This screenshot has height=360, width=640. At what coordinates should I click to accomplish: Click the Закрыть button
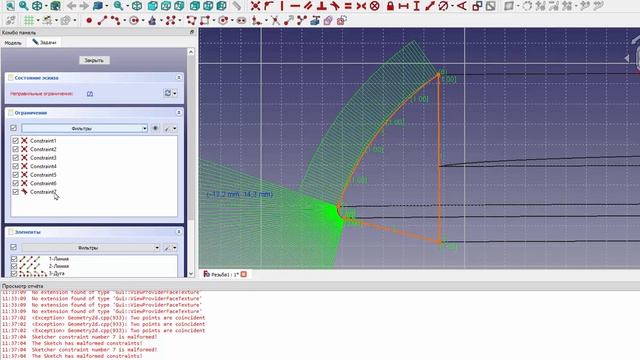click(94, 60)
